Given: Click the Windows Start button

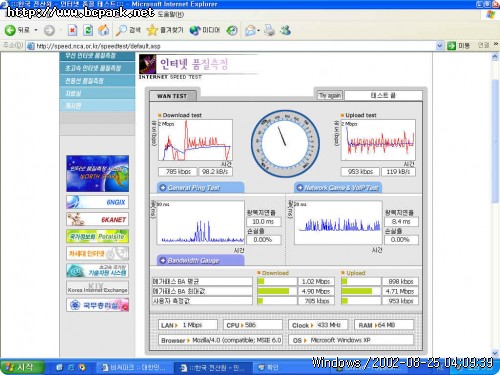Looking at the screenshot, I should (x=22, y=367).
